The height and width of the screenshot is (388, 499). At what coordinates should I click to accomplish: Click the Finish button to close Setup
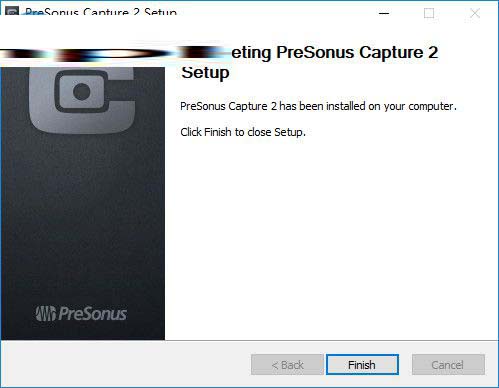click(362, 364)
